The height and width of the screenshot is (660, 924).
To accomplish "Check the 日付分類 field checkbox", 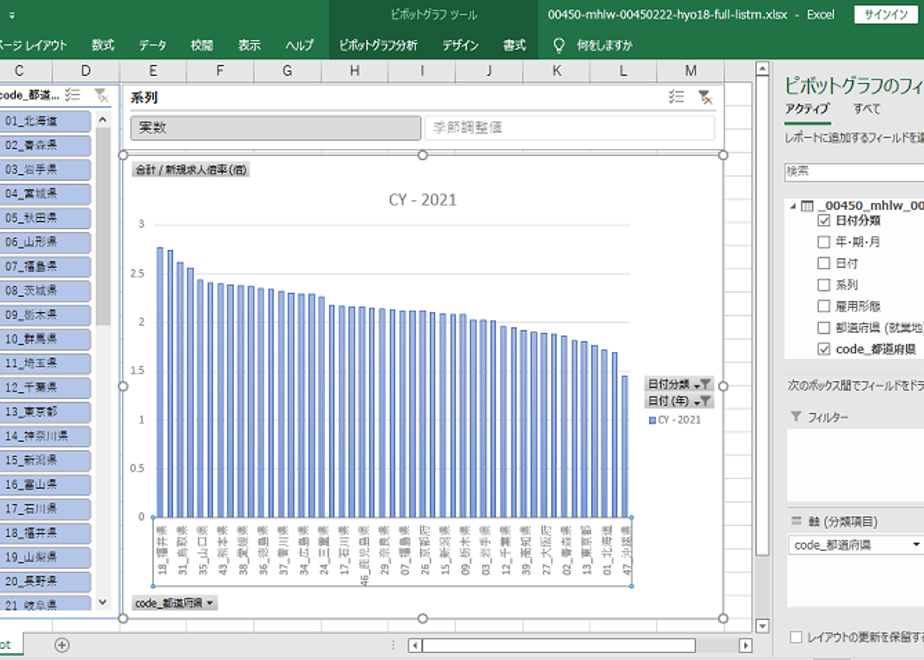I will [824, 221].
